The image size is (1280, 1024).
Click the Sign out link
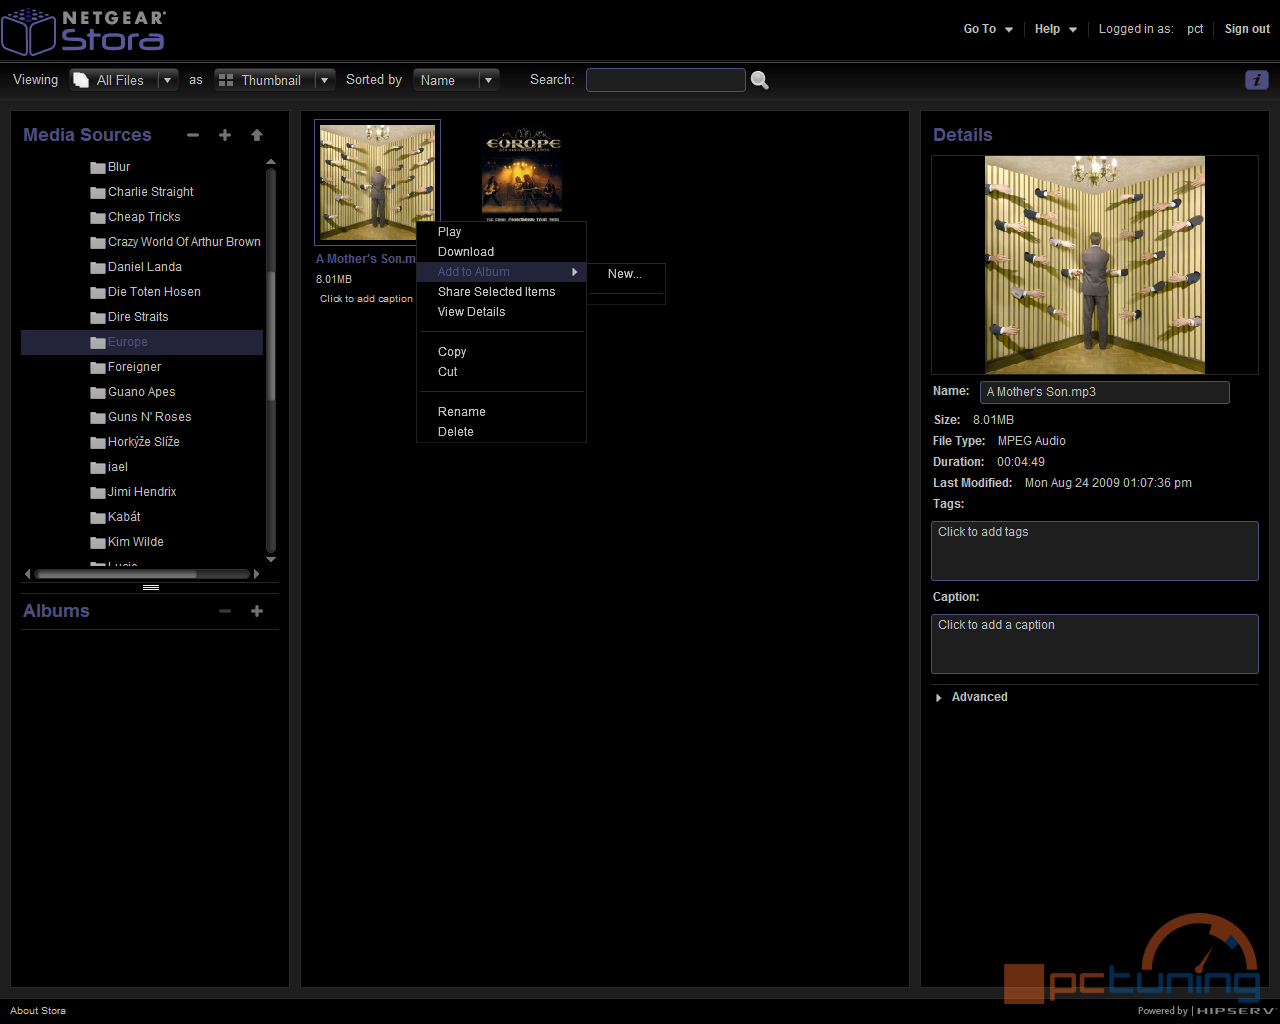click(x=1247, y=29)
